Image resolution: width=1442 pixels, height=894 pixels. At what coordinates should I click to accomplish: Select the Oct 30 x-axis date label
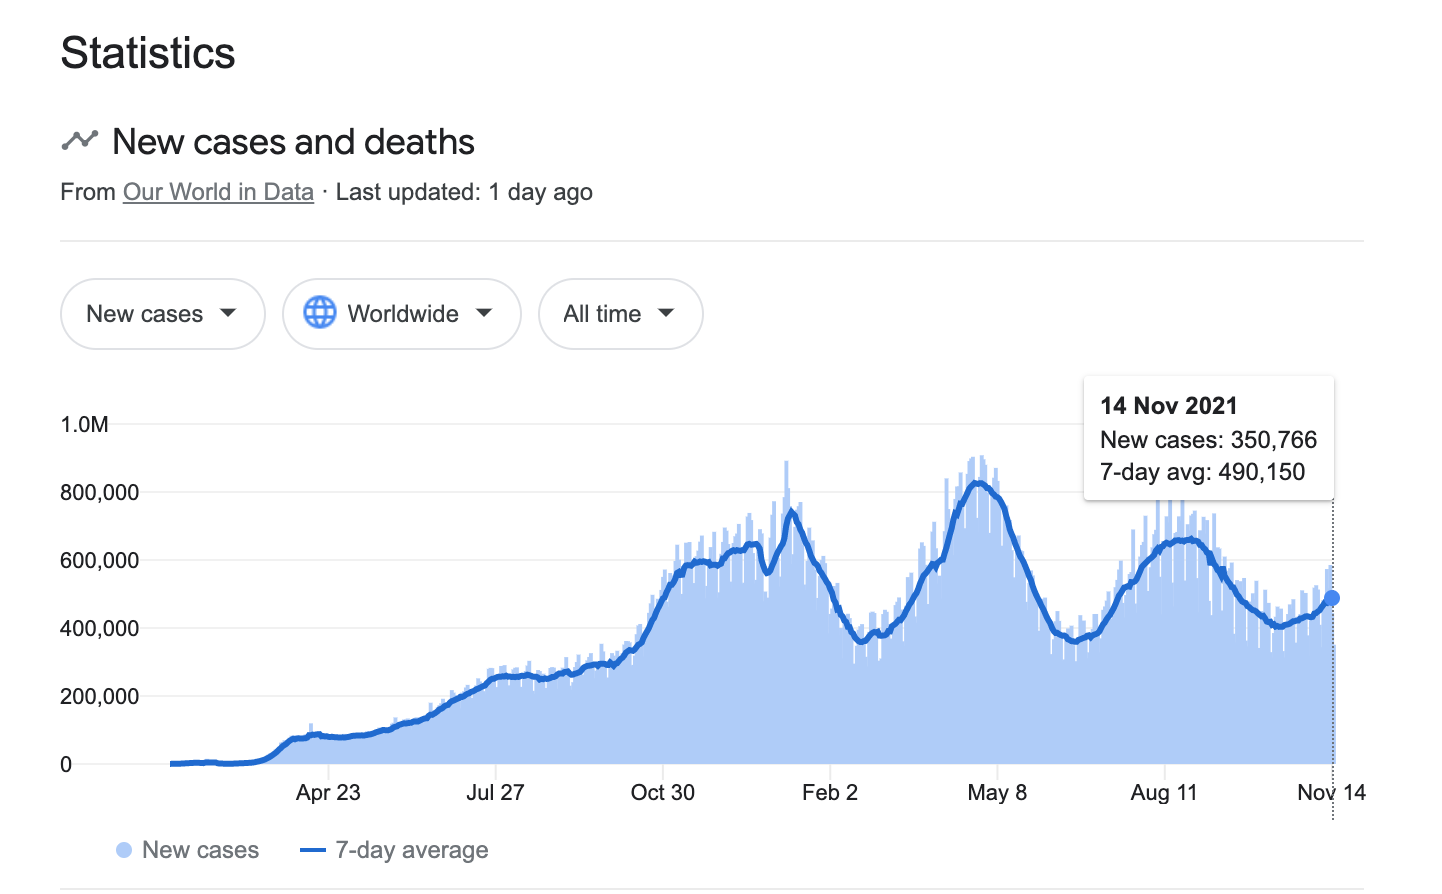[662, 793]
